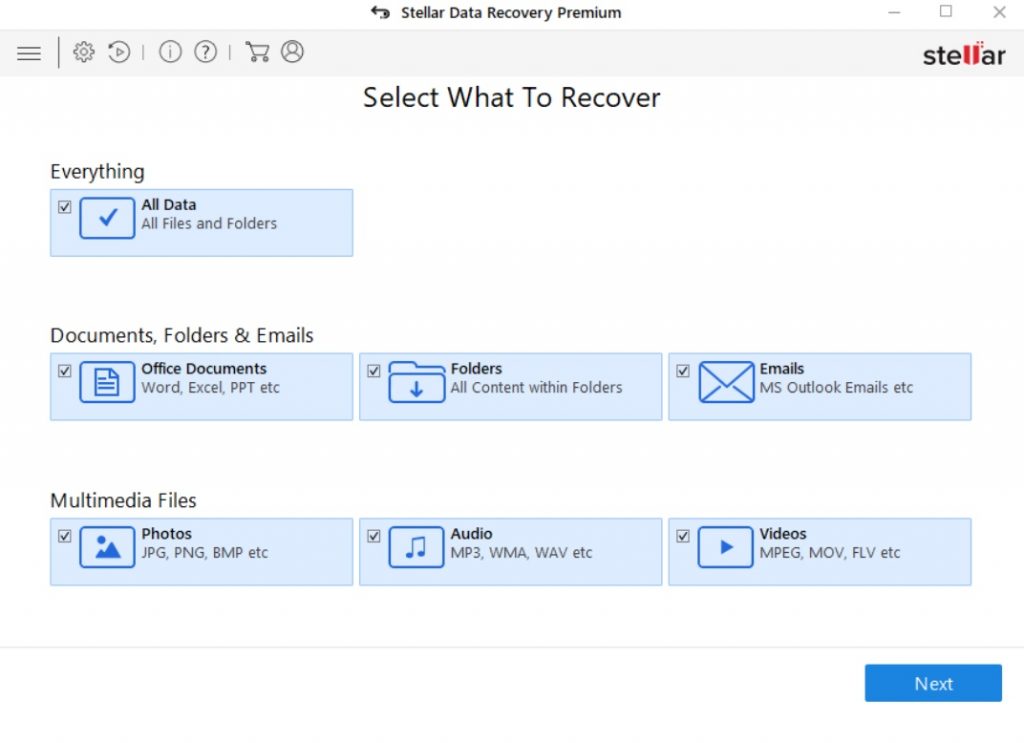Open the shopping cart icon
The width and height of the screenshot is (1024, 743).
click(x=257, y=53)
